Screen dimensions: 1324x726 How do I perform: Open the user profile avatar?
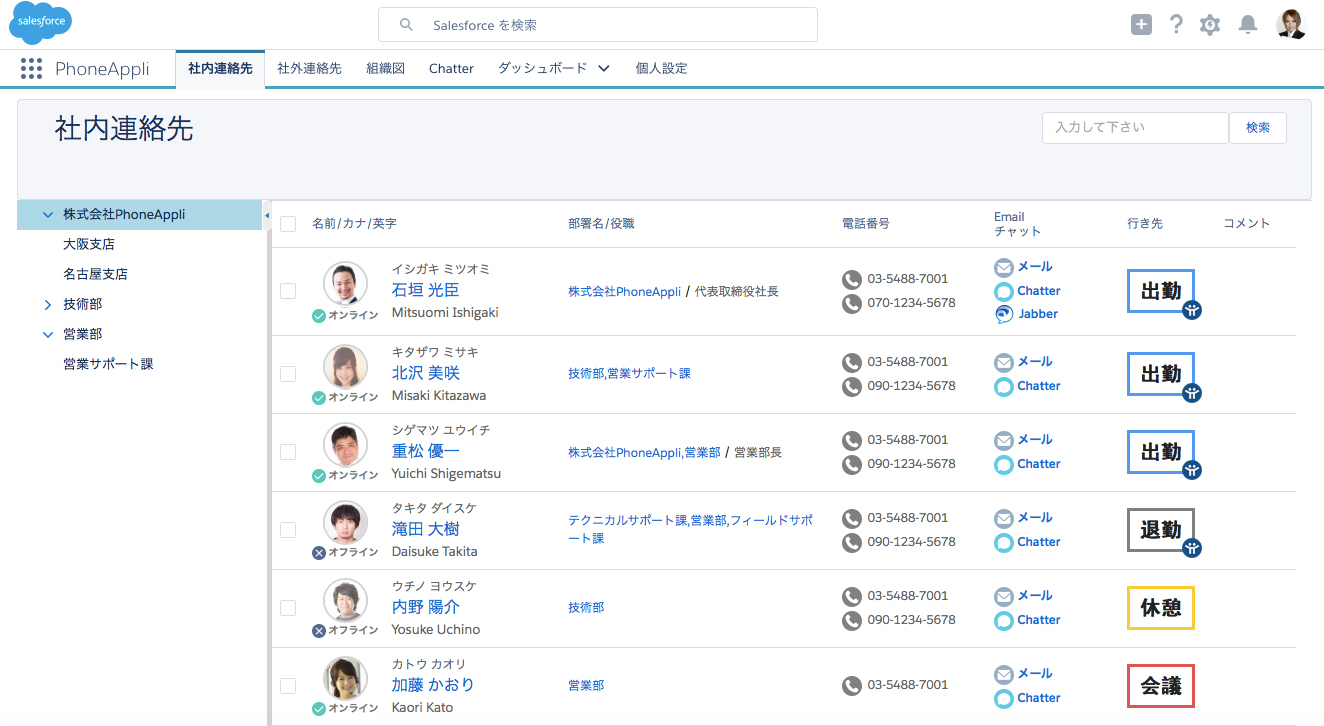[1291, 24]
